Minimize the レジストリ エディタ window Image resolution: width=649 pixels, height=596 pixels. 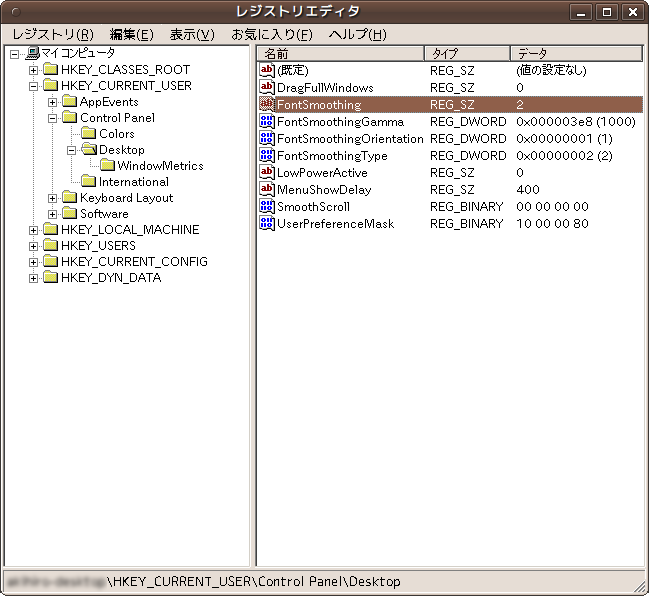tap(581, 12)
